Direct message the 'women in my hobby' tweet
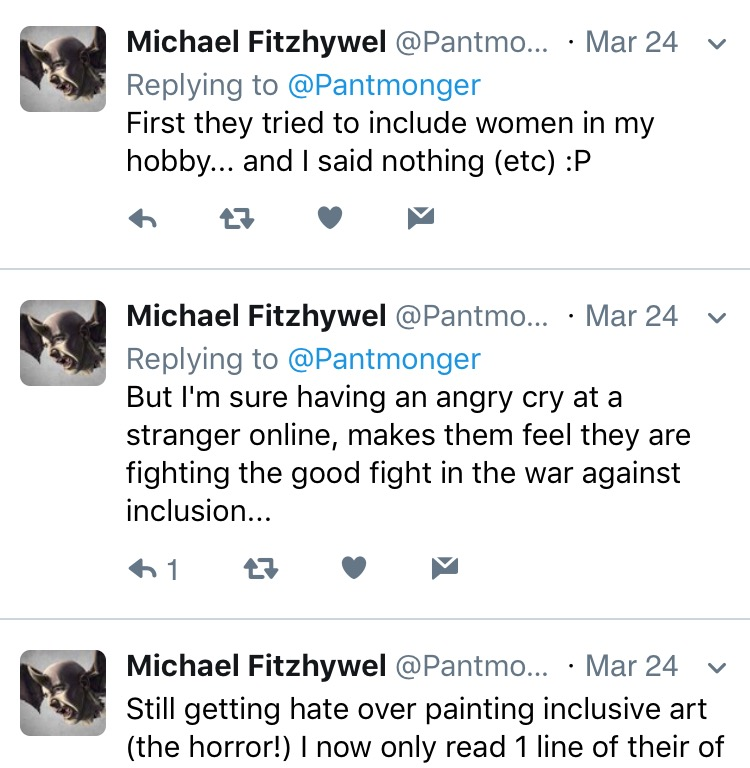The height and width of the screenshot is (768, 750). 421,219
